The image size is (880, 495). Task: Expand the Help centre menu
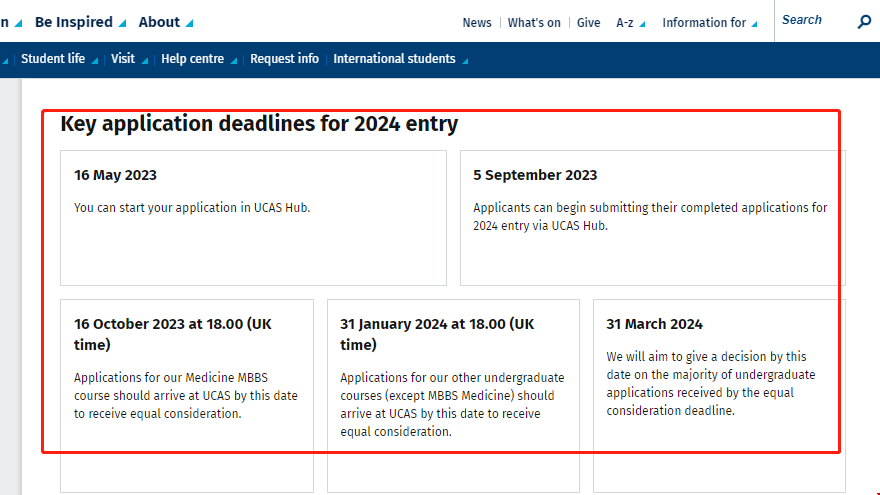pos(199,59)
